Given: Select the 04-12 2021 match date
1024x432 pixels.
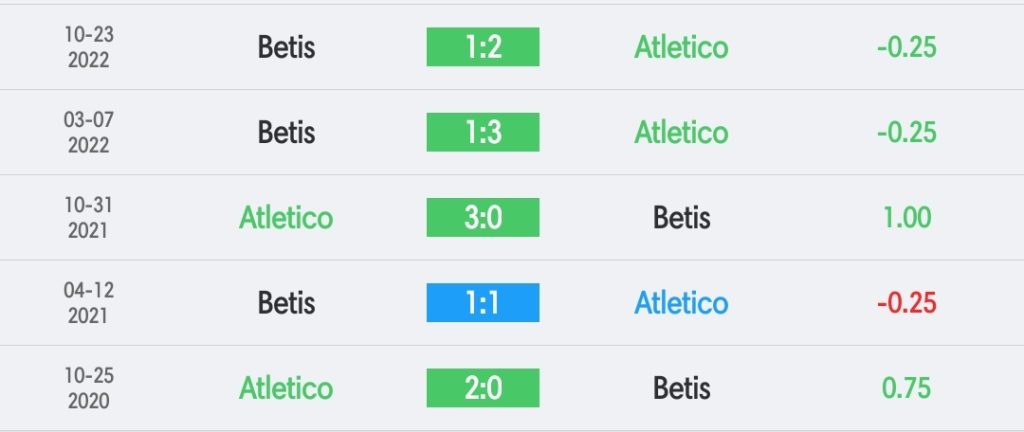Looking at the screenshot, I should (89, 303).
